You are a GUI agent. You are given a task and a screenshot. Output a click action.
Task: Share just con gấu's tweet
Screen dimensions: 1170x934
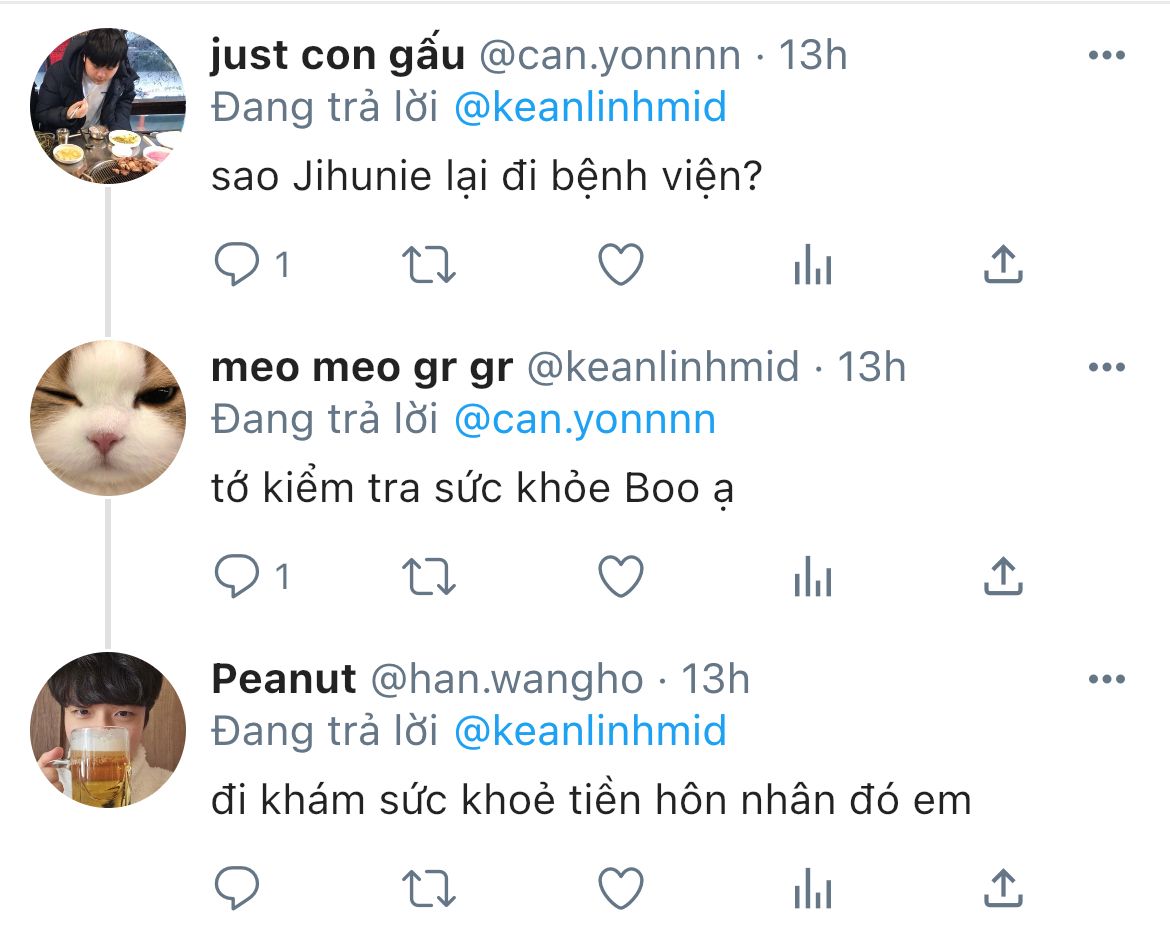pos(1002,265)
